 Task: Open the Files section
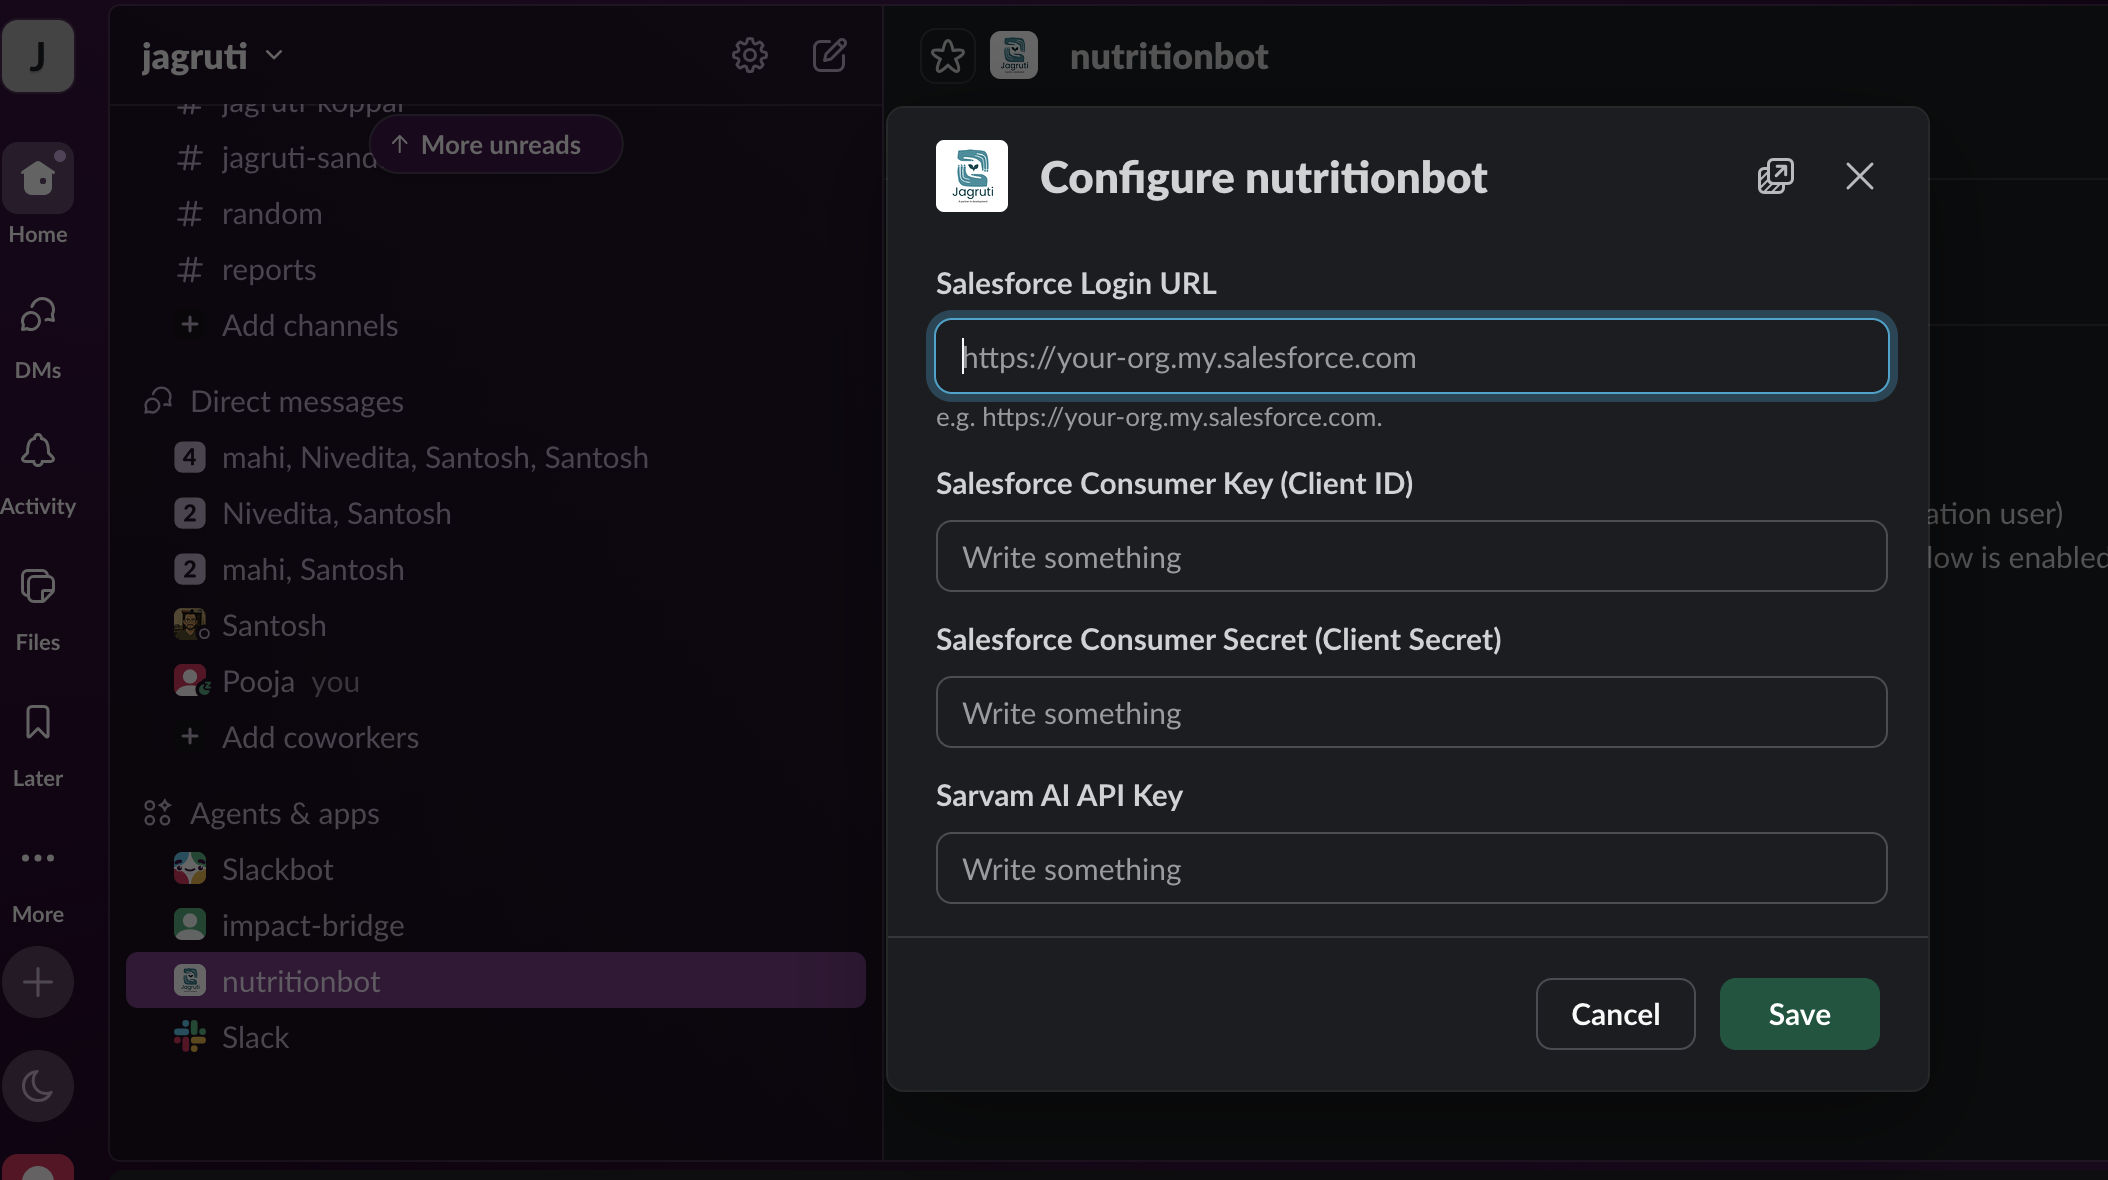click(38, 608)
